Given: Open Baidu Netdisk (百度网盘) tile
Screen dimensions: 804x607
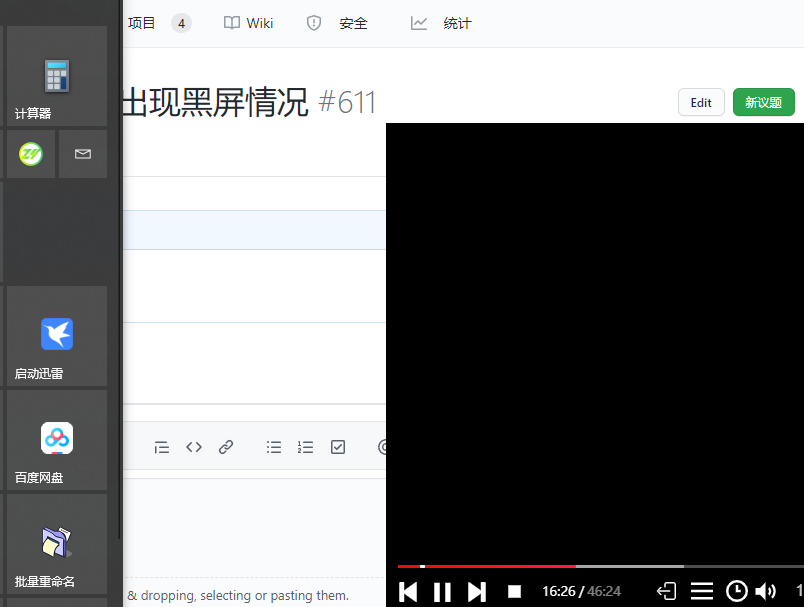Looking at the screenshot, I should click(x=57, y=440).
